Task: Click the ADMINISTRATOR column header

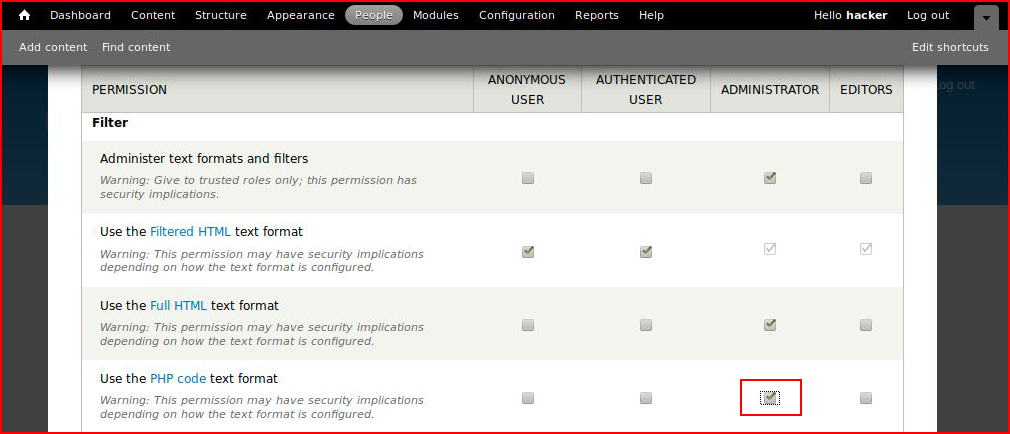Action: coord(770,90)
